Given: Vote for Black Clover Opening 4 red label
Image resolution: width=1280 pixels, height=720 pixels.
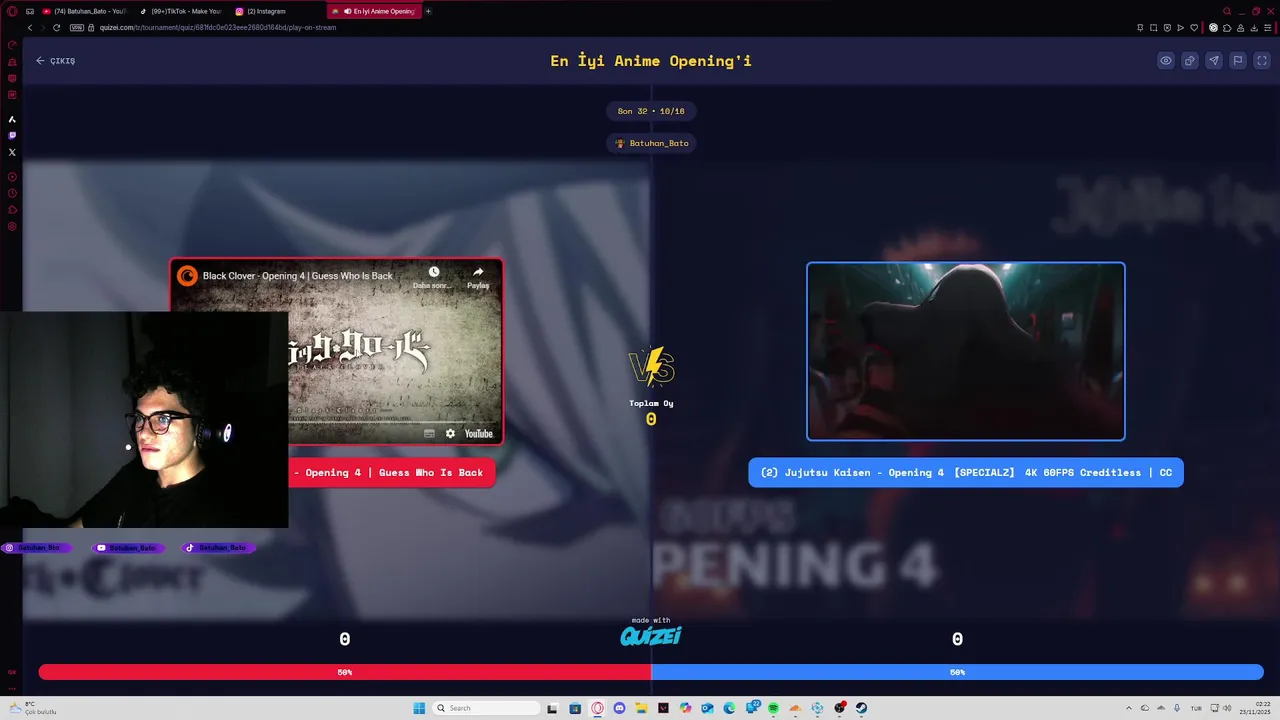Looking at the screenshot, I should coord(392,473).
